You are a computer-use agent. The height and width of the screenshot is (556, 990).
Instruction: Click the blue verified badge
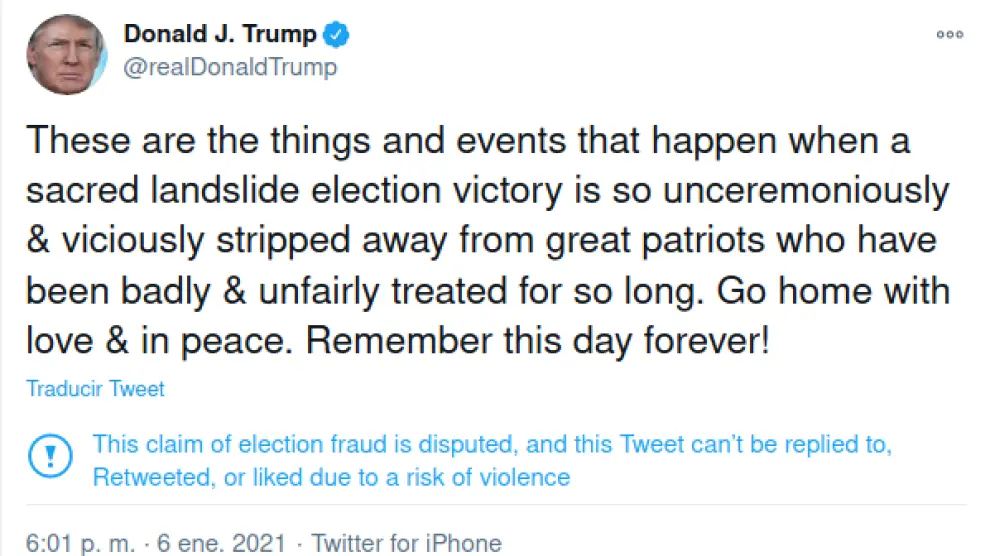tap(337, 34)
